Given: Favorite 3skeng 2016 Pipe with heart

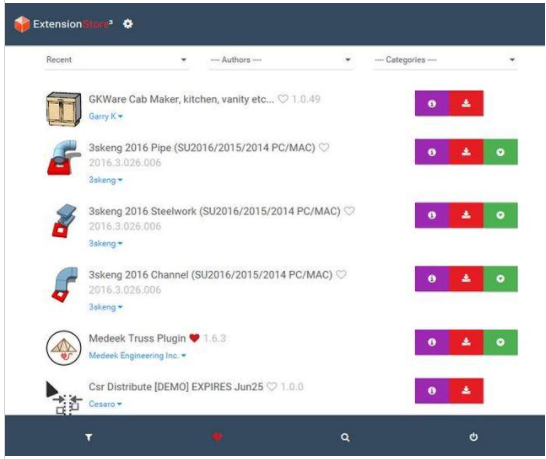Looking at the screenshot, I should tap(324, 147).
